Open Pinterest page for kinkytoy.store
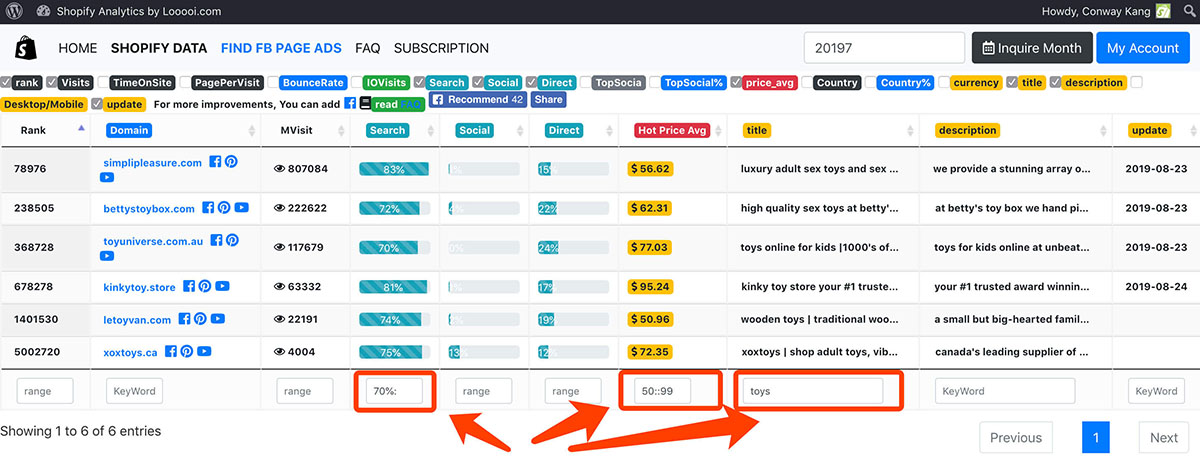Viewport: 1200px width, 459px height. (x=204, y=287)
